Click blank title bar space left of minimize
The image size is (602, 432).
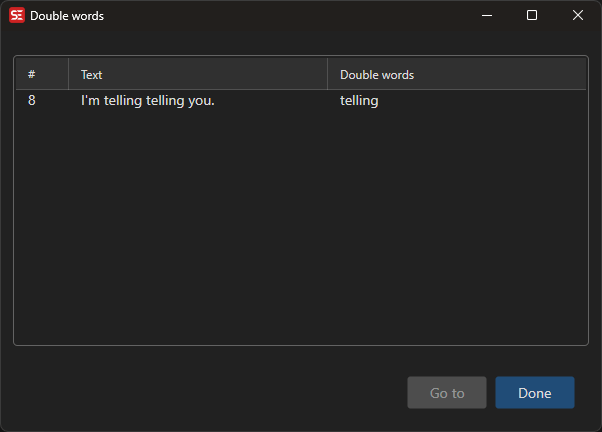click(300, 16)
